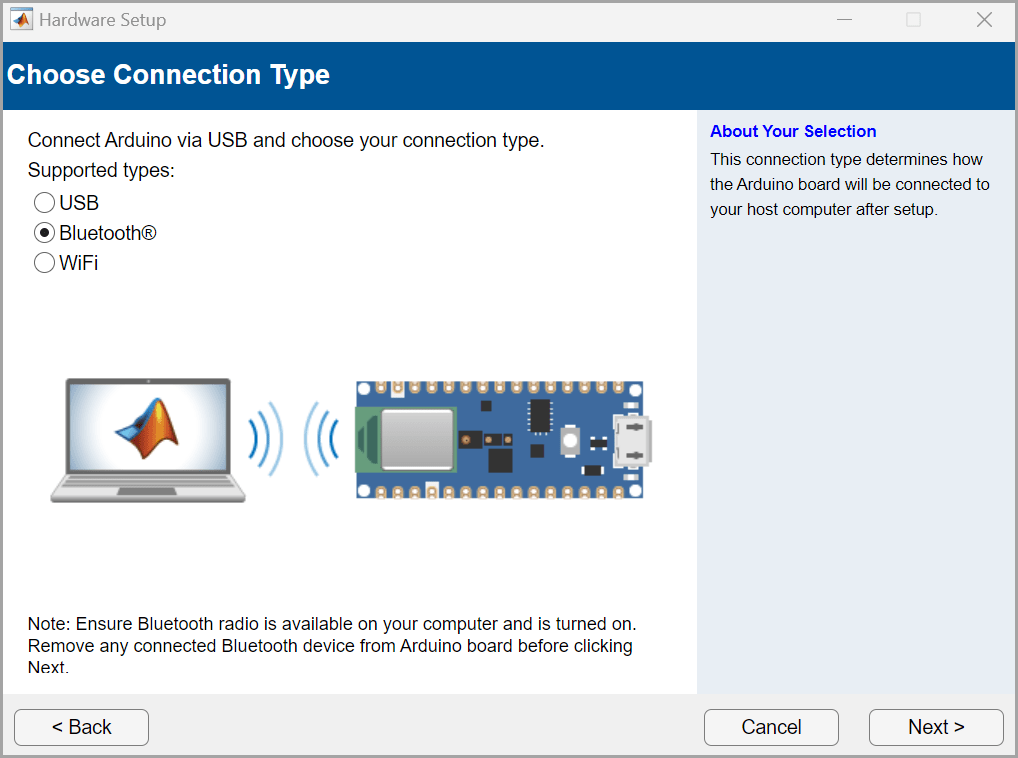Click the Choose Connection Type header
The height and width of the screenshot is (758, 1018).
click(x=168, y=75)
